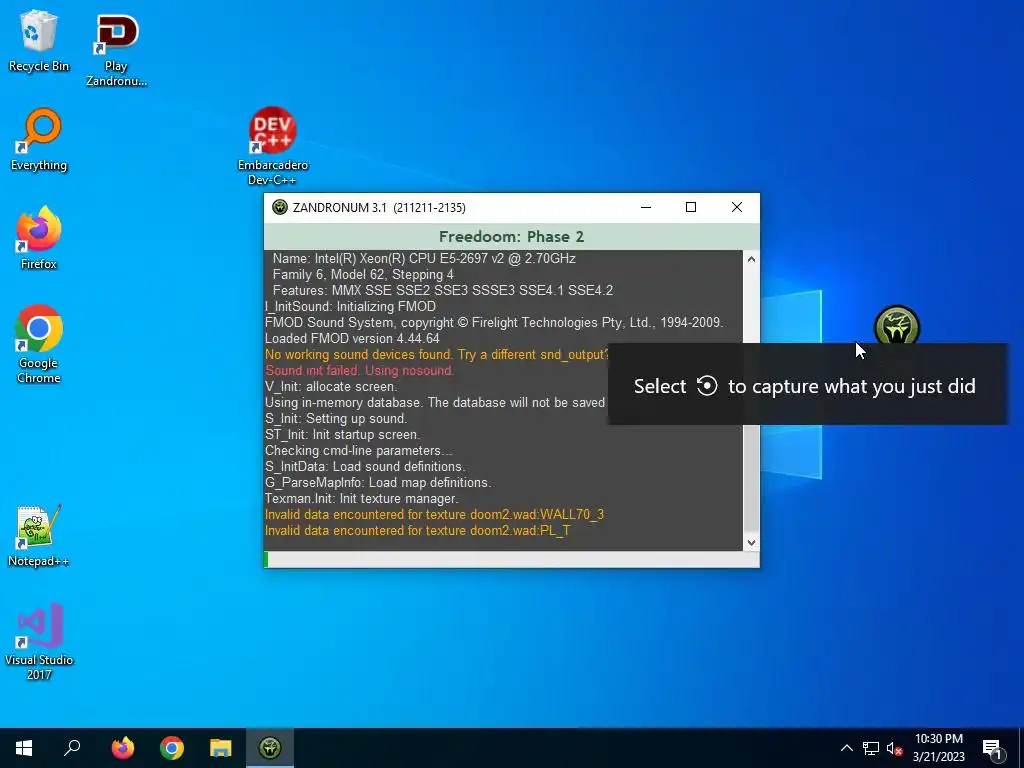Image resolution: width=1024 pixels, height=768 pixels.
Task: Click the Zandronum icon on the right of the desktop
Action: [897, 326]
